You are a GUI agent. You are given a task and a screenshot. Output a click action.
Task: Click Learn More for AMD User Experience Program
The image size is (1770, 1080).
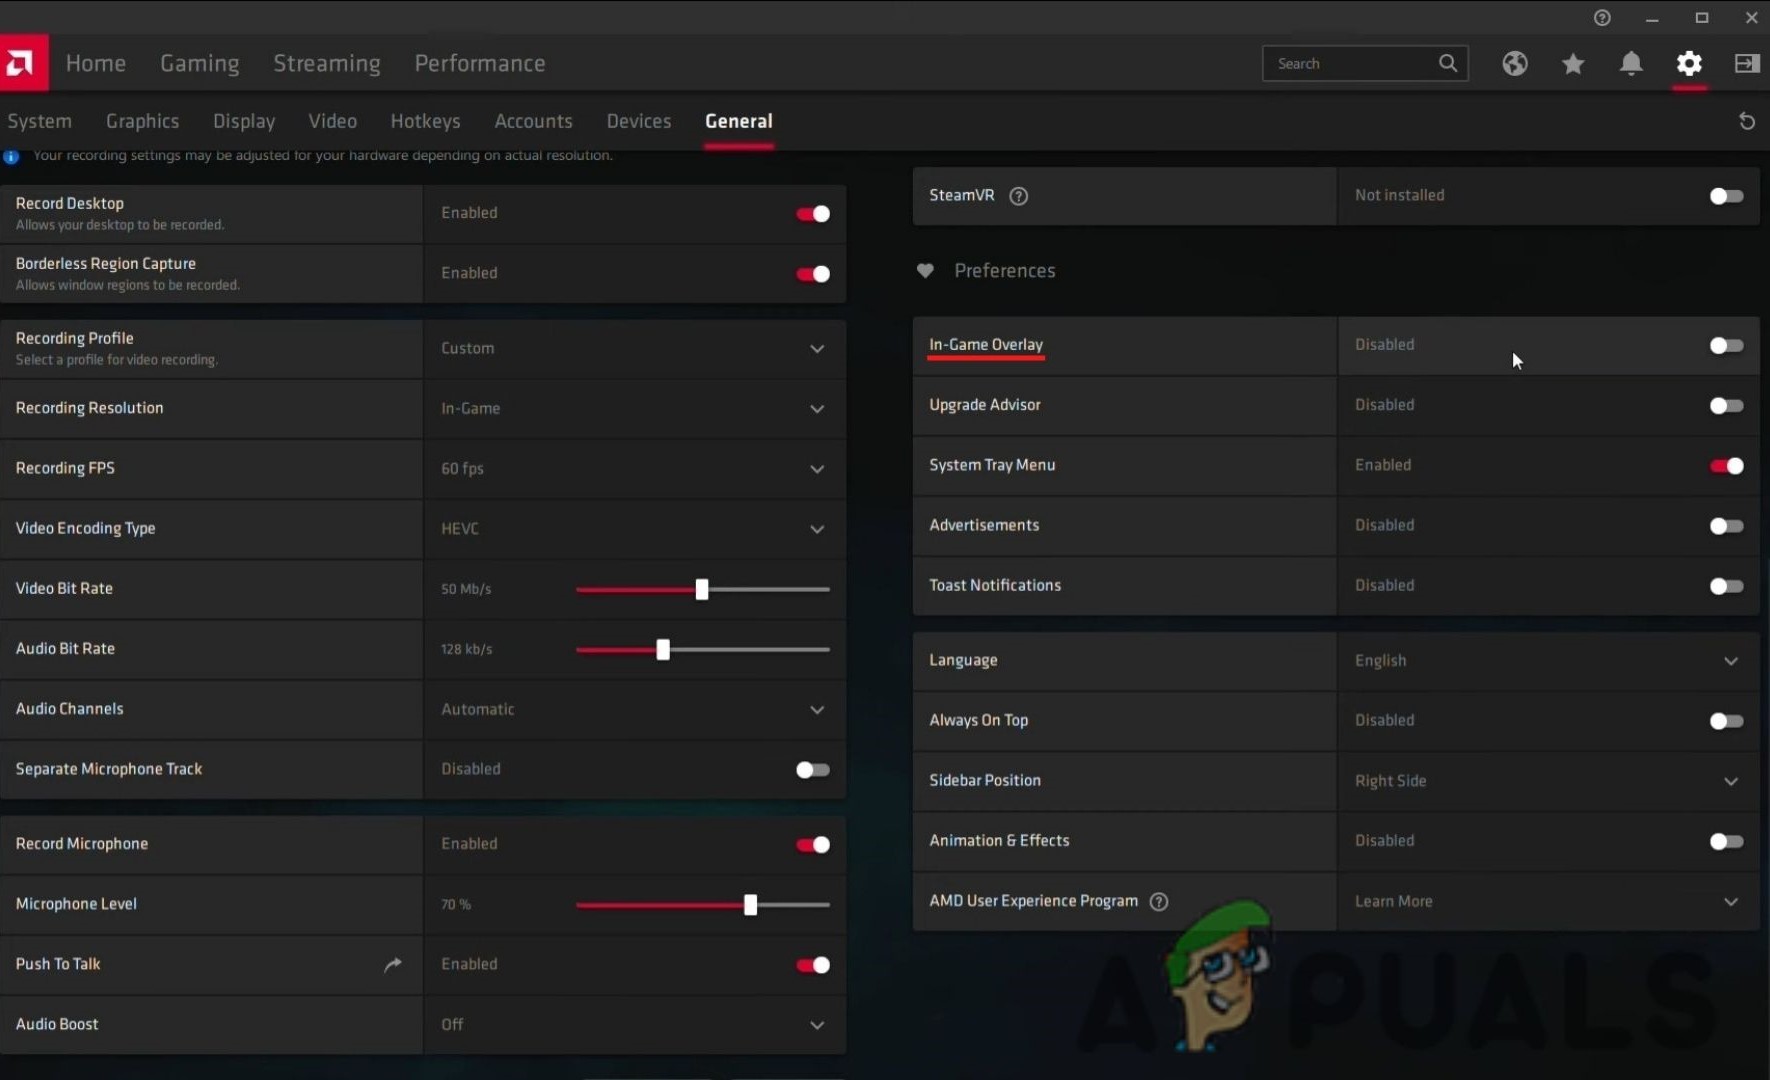click(x=1393, y=901)
